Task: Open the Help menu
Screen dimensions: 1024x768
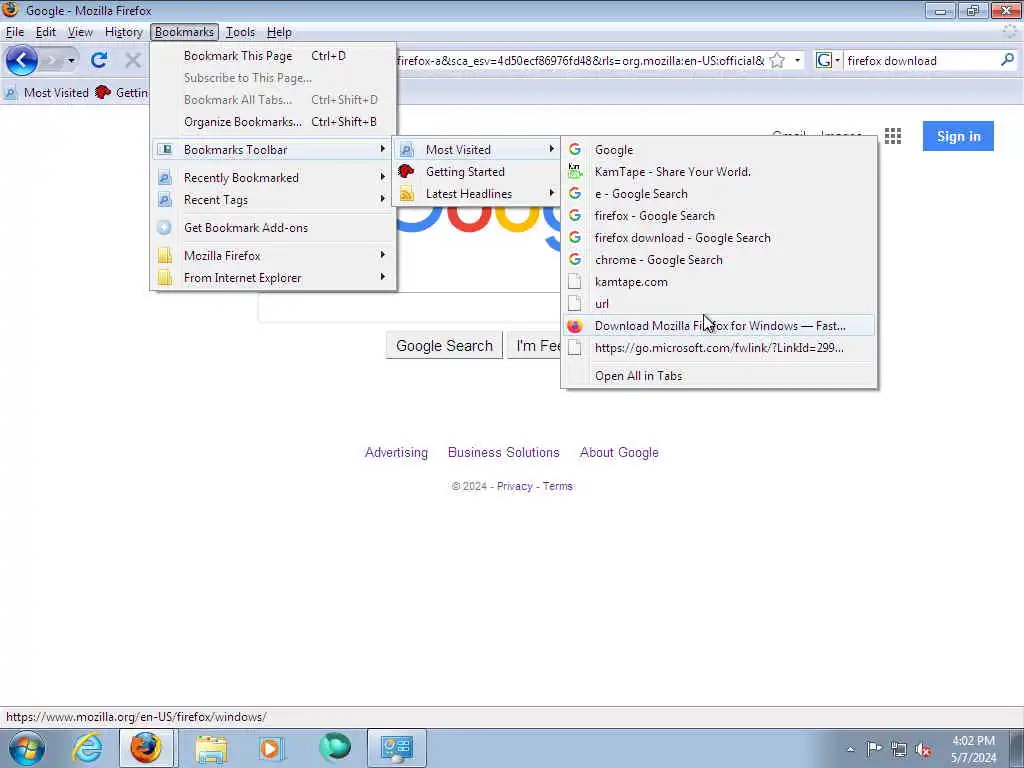Action: [279, 32]
